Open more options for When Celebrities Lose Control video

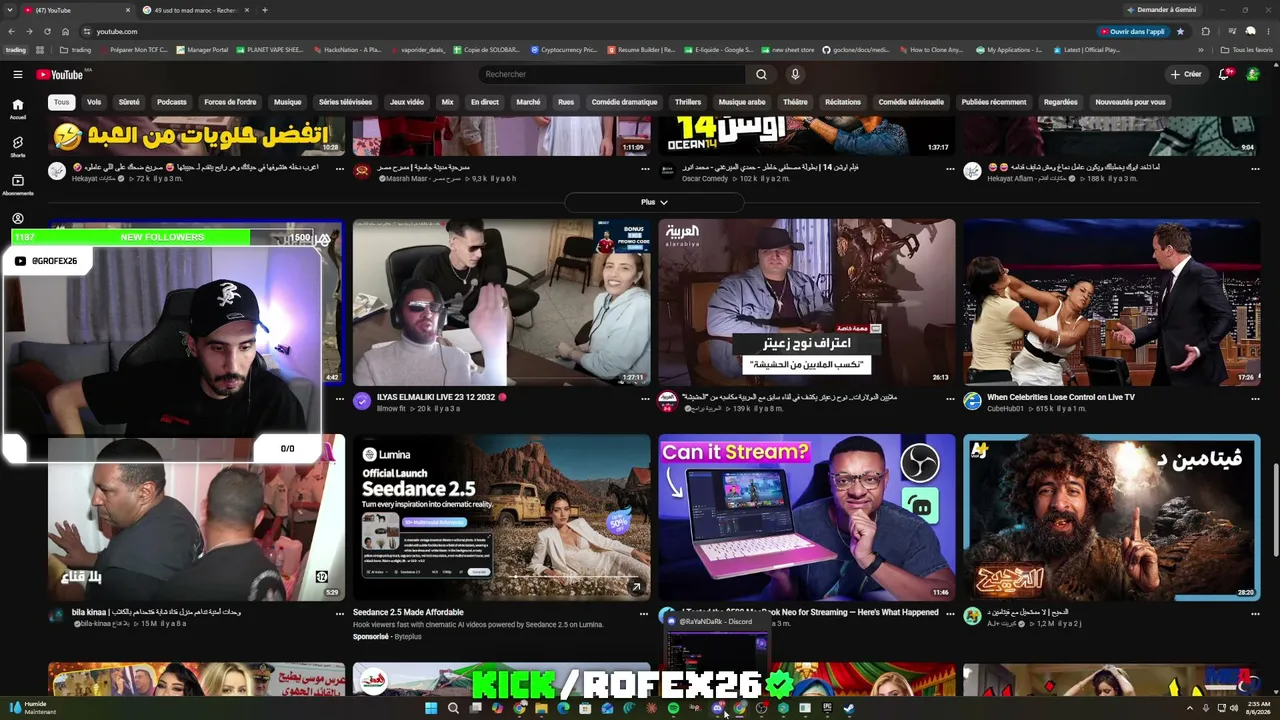click(1255, 399)
